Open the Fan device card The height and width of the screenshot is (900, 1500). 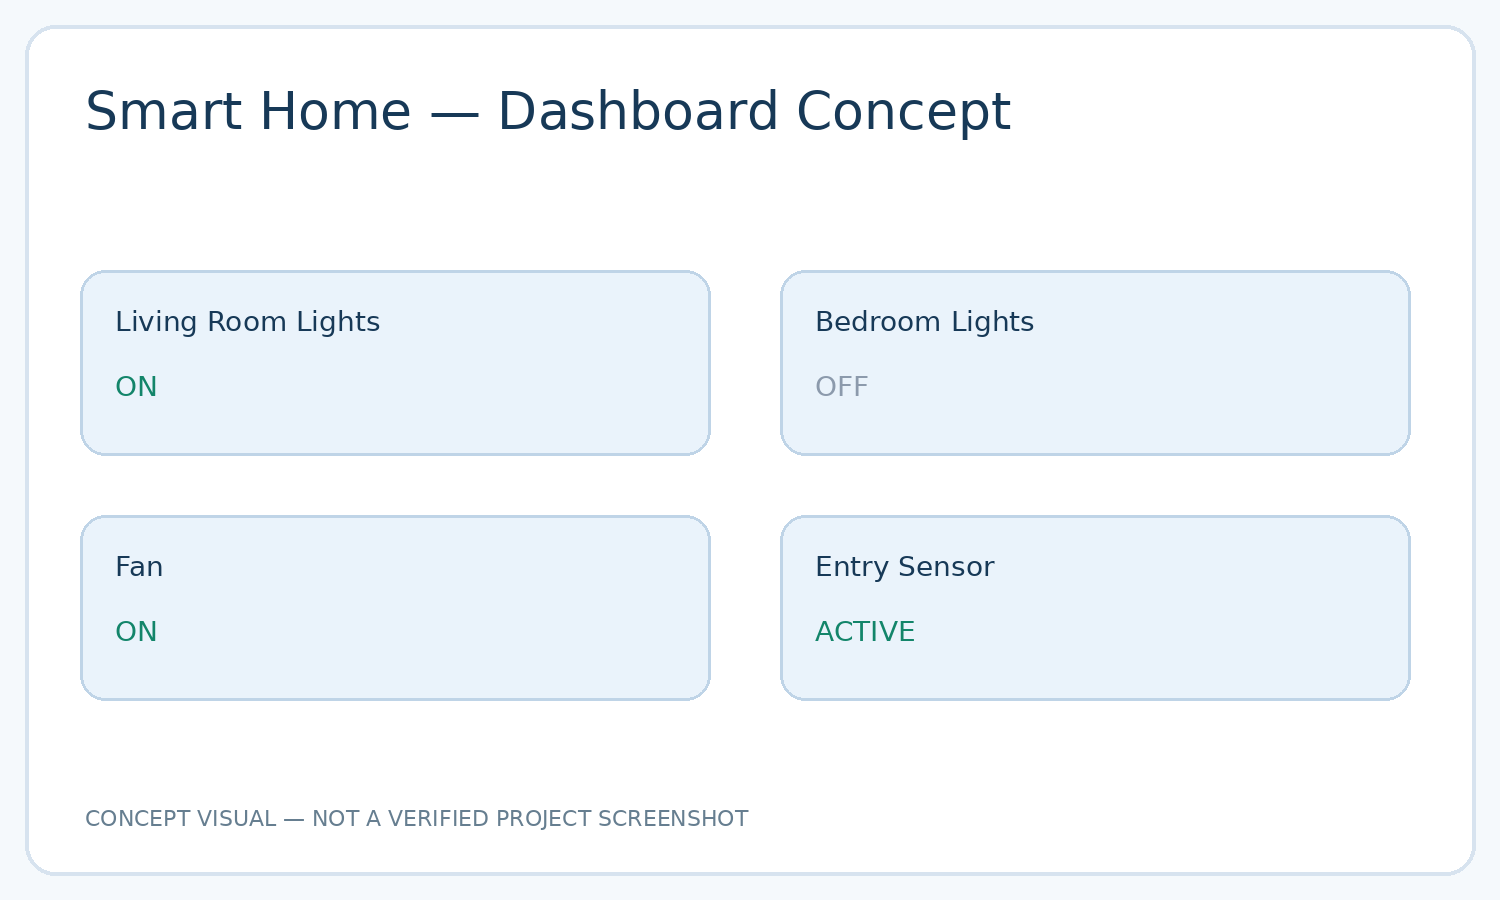[395, 608]
